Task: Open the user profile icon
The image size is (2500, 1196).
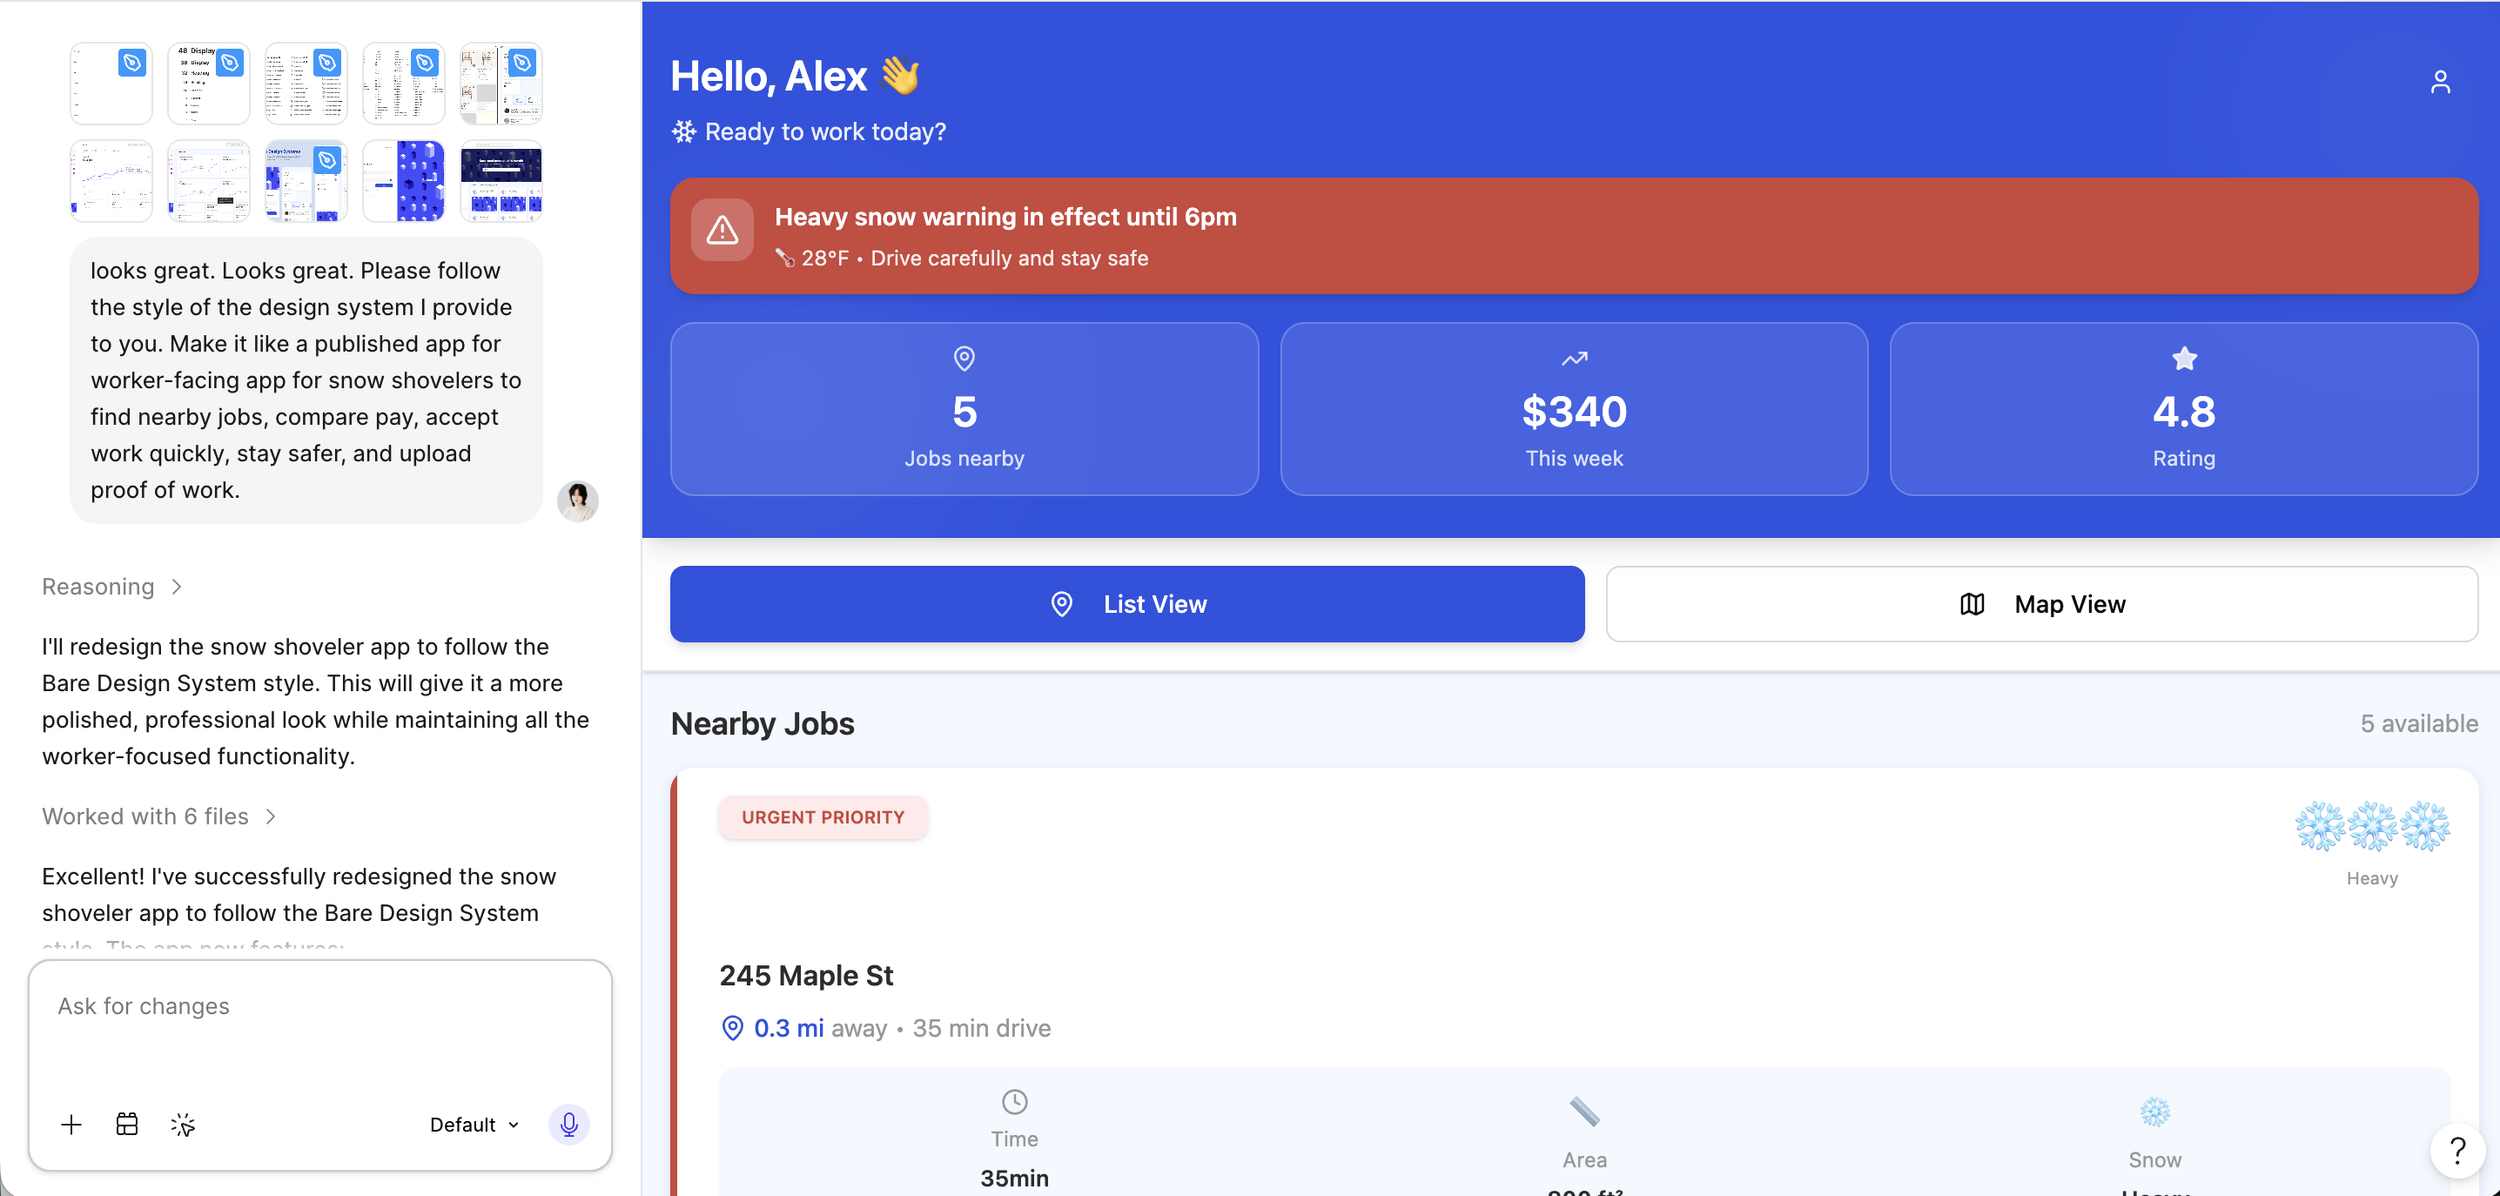Action: point(2440,81)
